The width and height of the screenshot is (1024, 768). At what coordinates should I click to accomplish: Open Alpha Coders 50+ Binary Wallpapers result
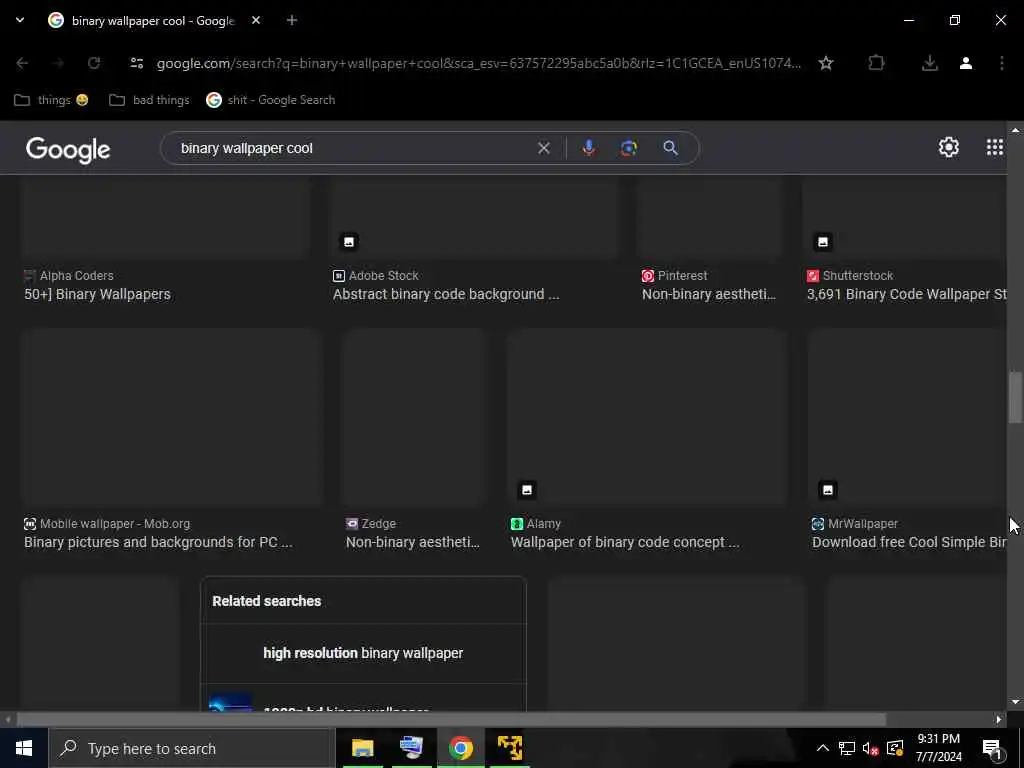97,294
